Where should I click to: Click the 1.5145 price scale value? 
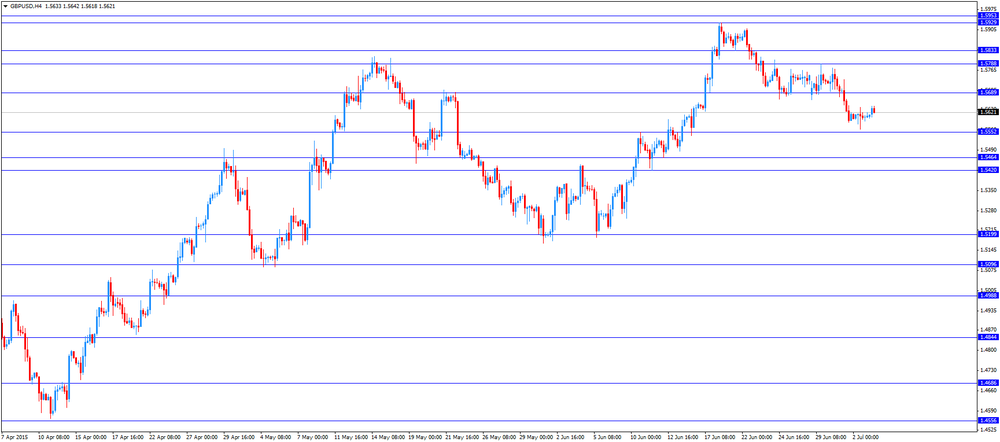(989, 250)
